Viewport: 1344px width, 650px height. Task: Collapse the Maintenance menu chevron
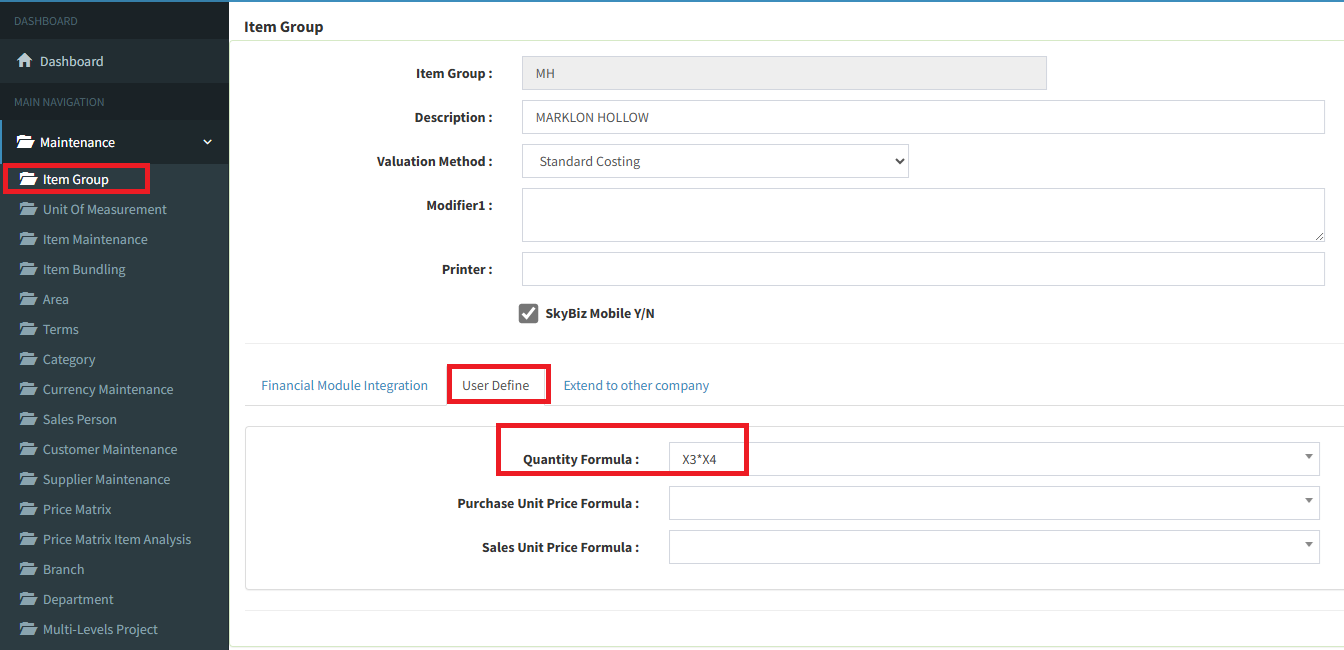pyautogui.click(x=208, y=142)
